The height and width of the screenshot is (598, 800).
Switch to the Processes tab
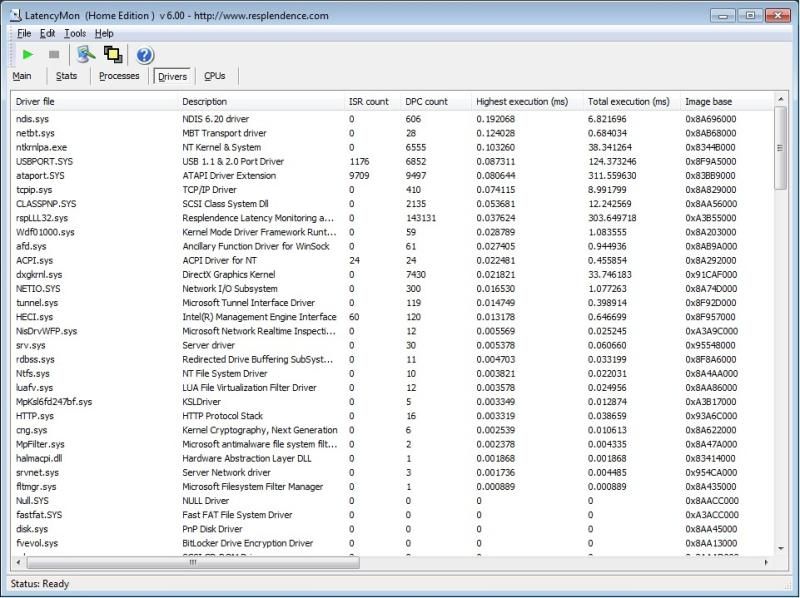pos(119,76)
